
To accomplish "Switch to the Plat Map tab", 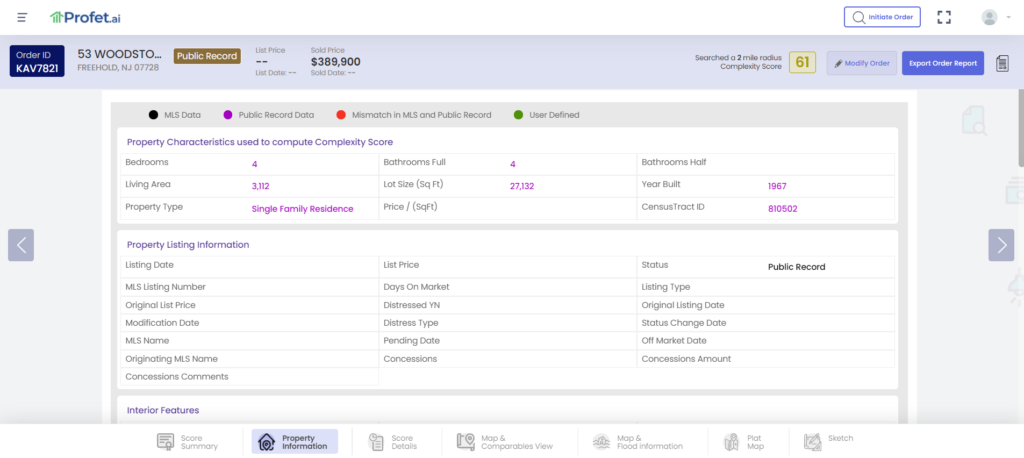I will pyautogui.click(x=743, y=442).
